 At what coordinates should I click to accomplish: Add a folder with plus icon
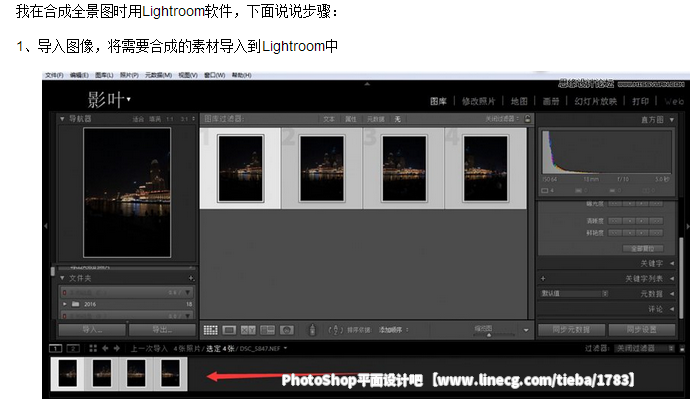[x=191, y=278]
